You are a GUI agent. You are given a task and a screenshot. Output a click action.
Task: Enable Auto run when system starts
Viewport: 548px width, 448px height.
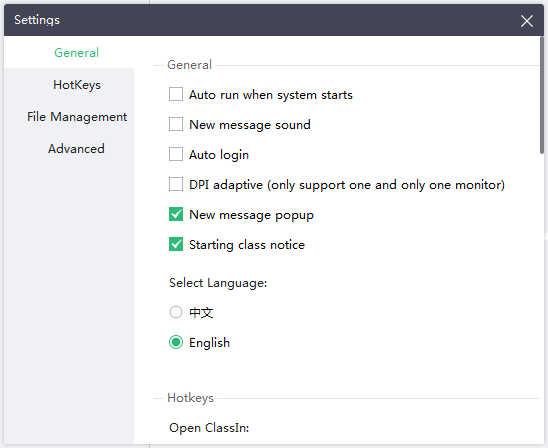tap(176, 94)
